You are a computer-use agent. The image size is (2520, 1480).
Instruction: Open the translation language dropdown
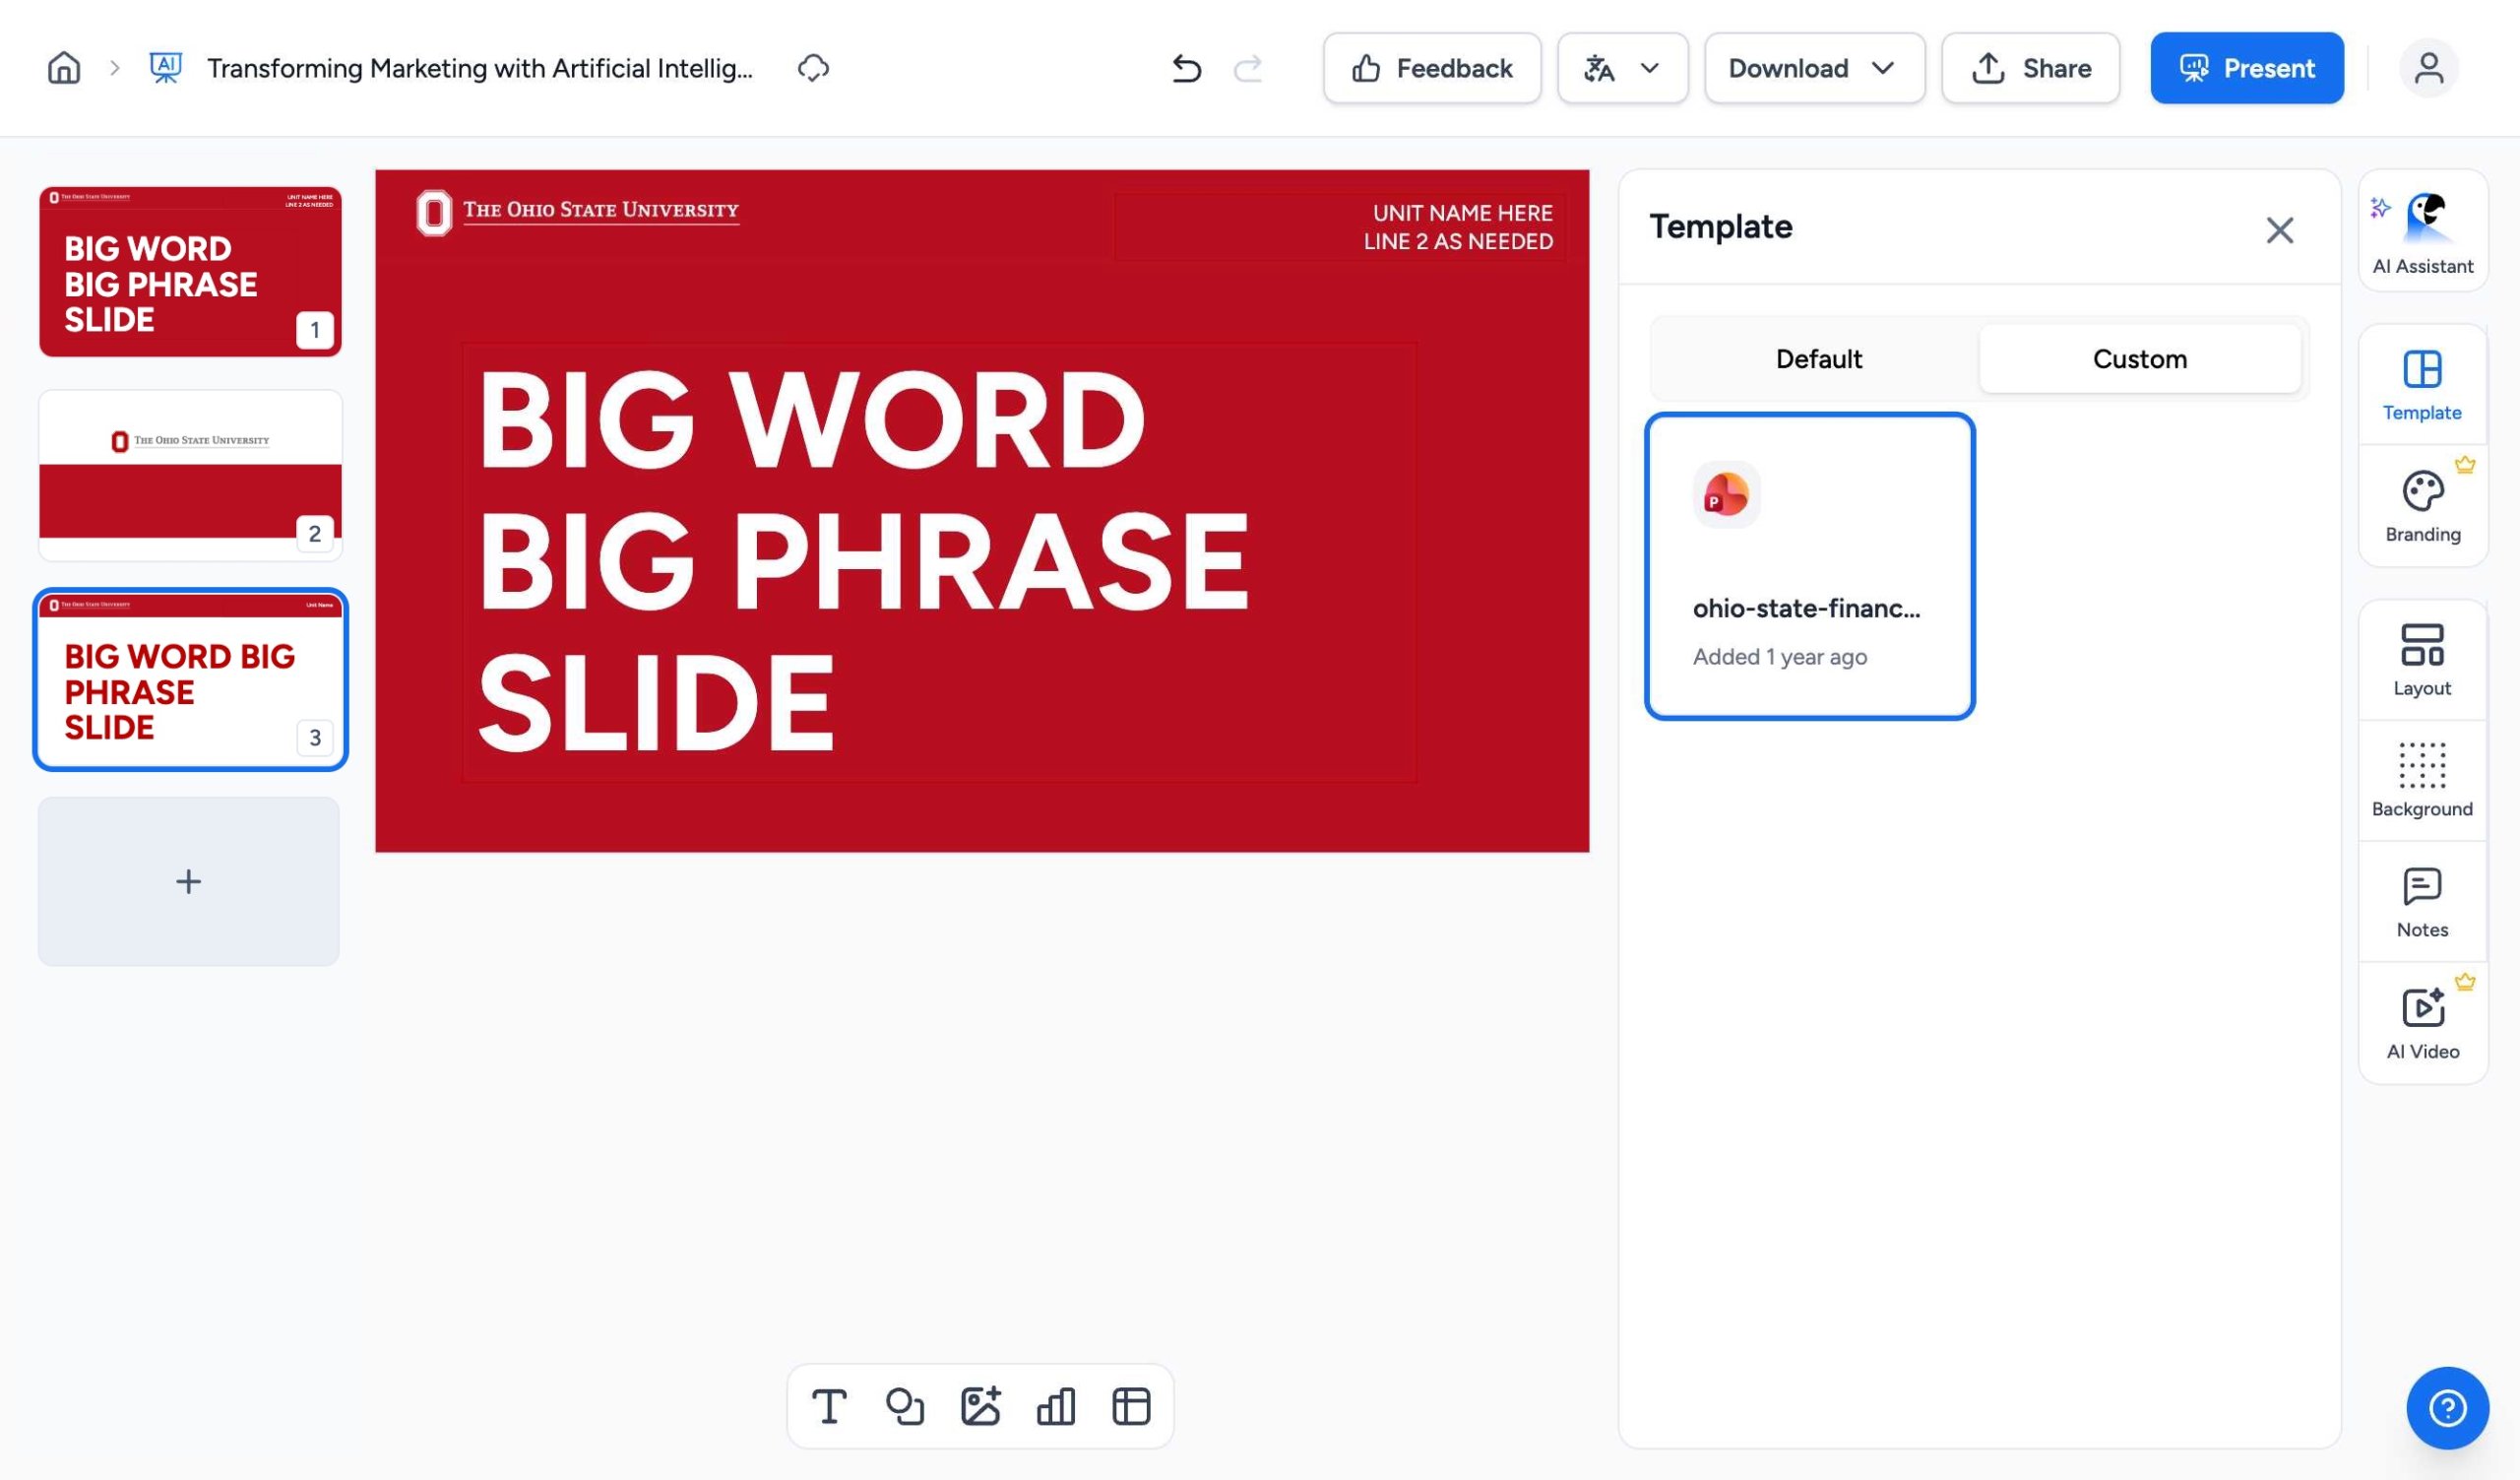tap(1622, 68)
